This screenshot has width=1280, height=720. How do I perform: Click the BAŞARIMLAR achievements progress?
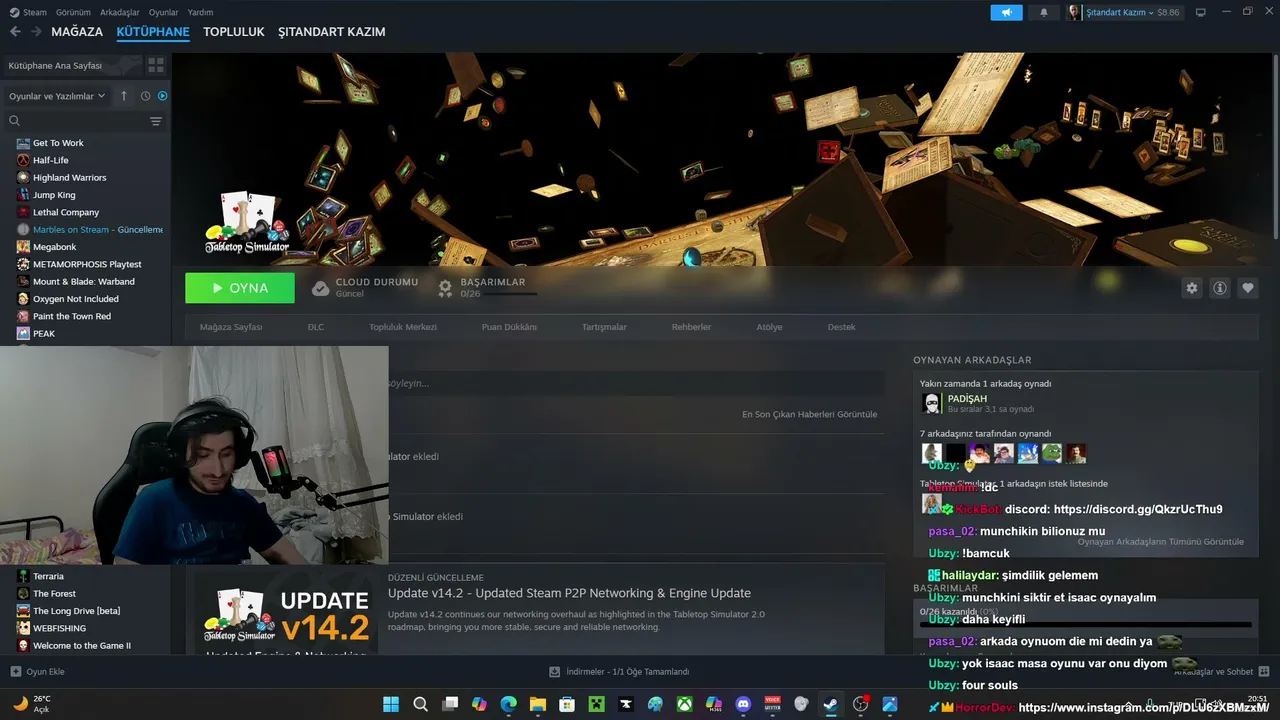488,288
